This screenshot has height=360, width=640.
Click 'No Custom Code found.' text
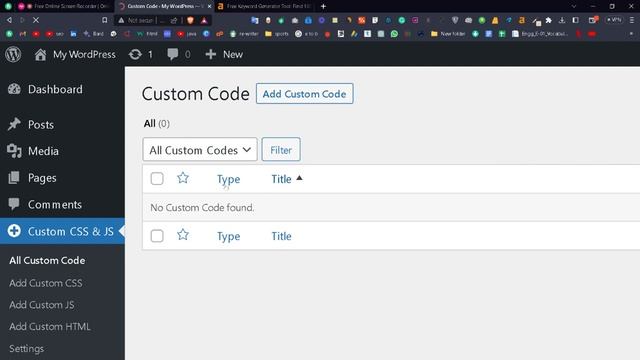(x=202, y=207)
